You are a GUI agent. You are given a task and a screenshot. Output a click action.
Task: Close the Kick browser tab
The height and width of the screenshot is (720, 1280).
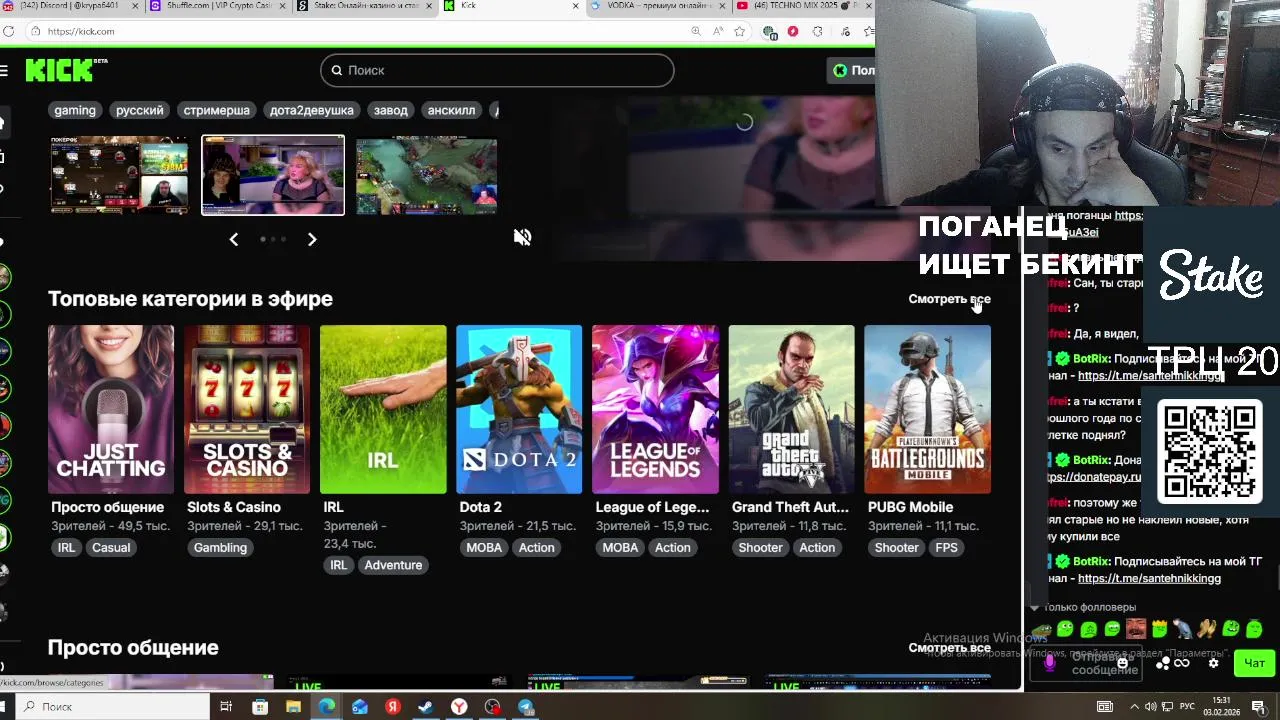tap(575, 6)
